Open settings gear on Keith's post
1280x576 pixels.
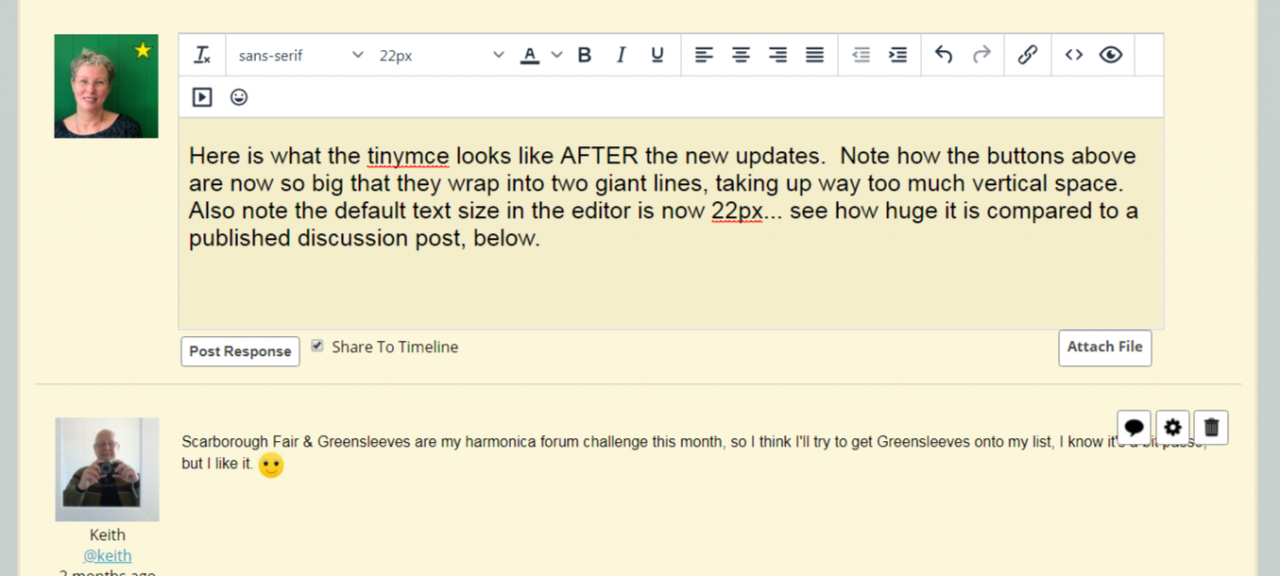click(x=1173, y=428)
